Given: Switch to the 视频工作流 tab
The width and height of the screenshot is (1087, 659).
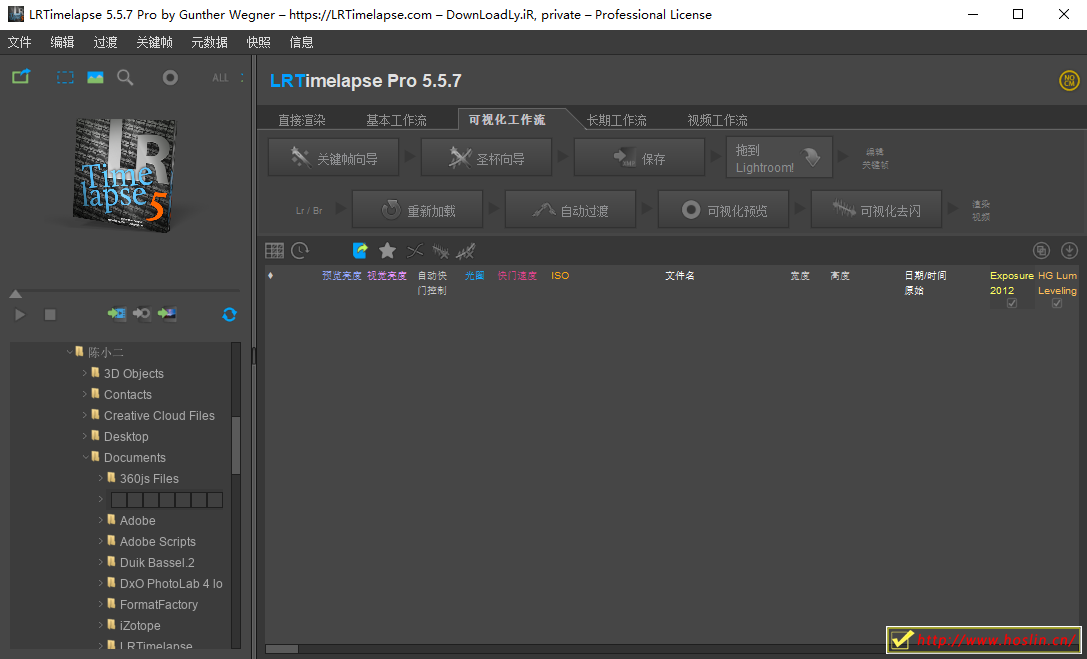Looking at the screenshot, I should (x=718, y=120).
